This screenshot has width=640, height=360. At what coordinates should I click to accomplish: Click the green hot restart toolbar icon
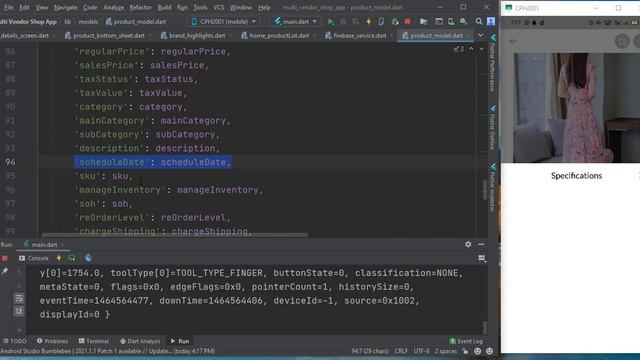click(395, 21)
